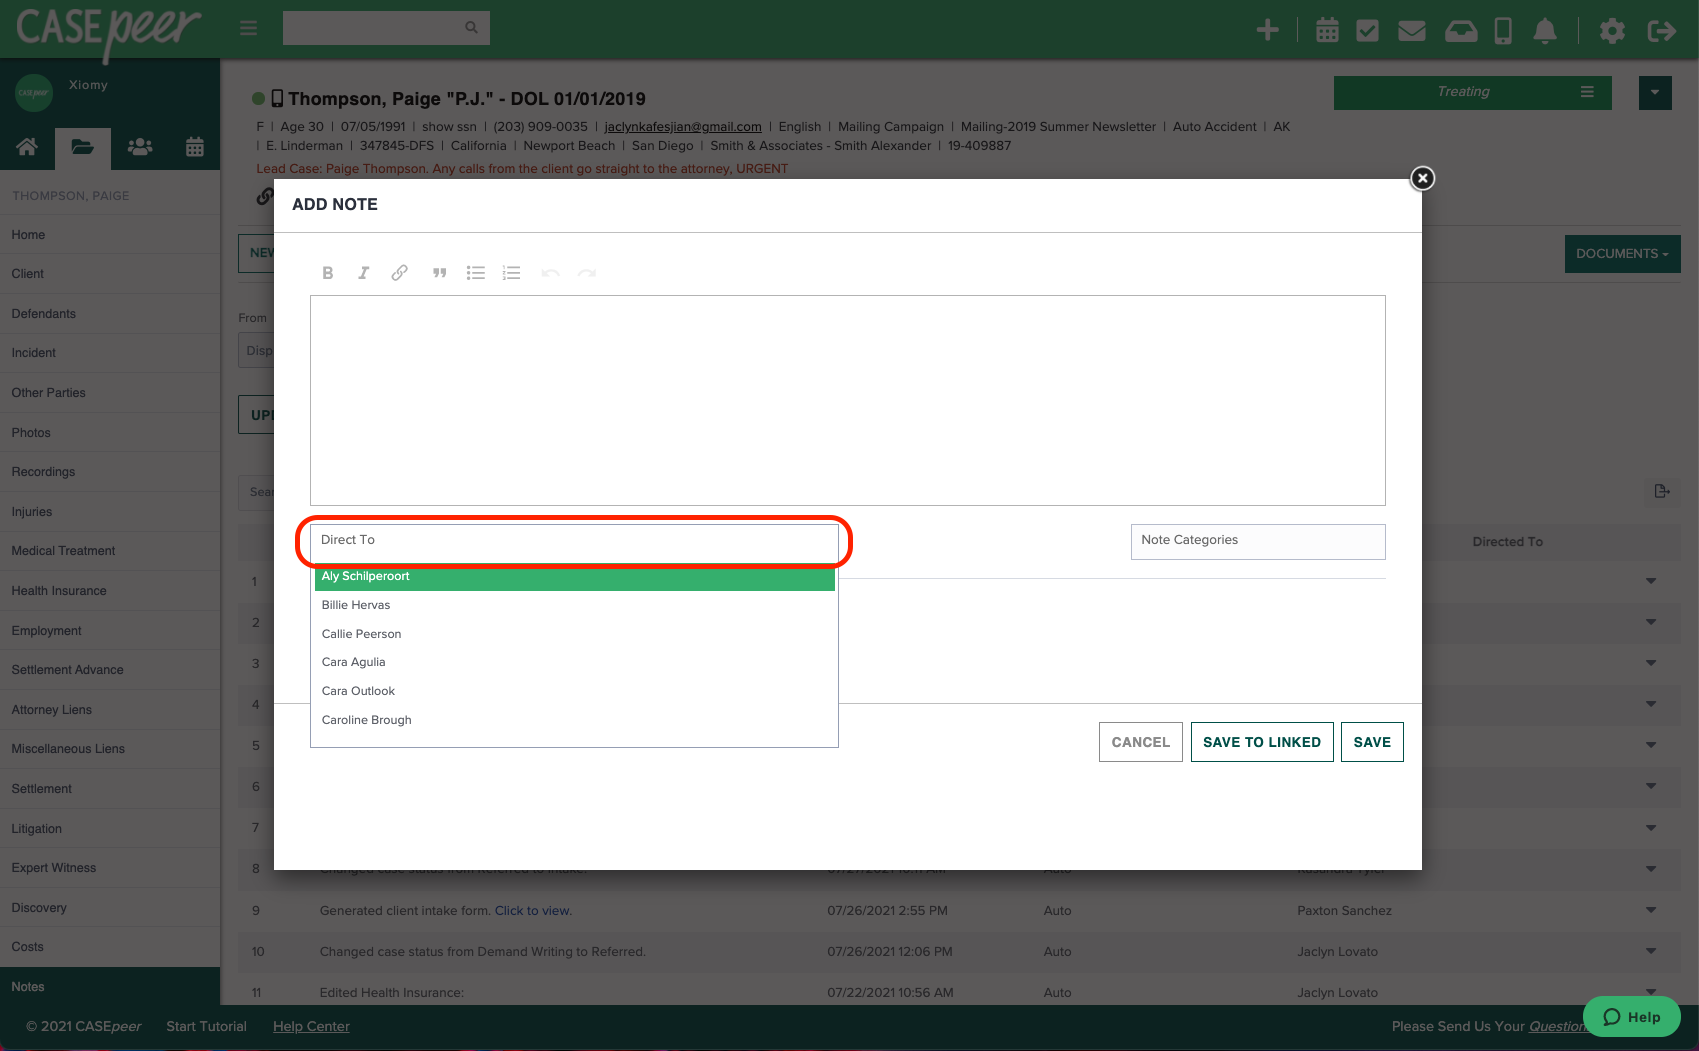Open Notes in sidebar

coord(110,987)
